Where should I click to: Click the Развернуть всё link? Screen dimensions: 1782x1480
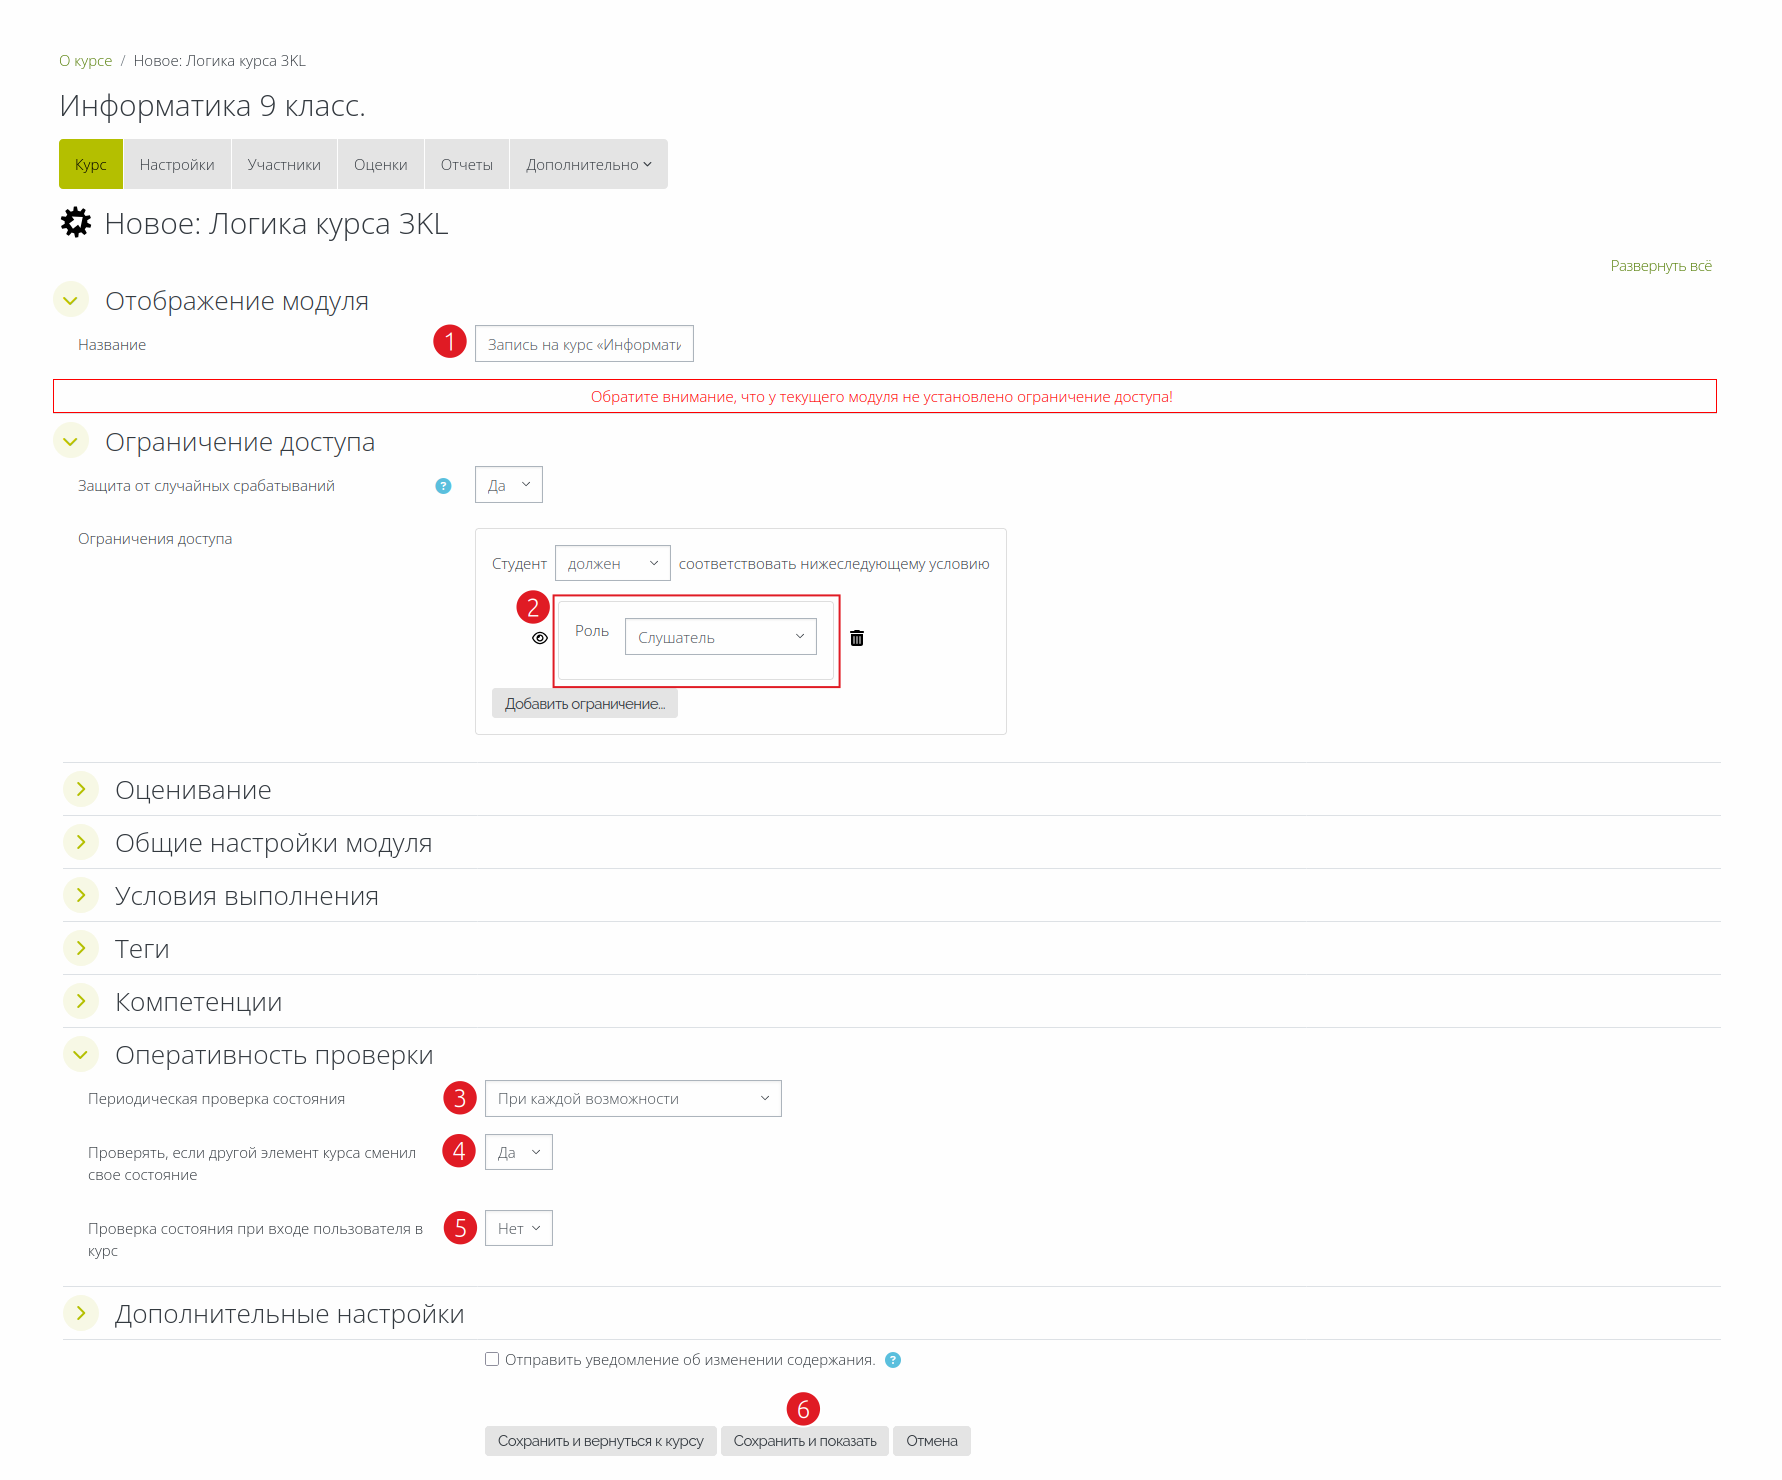pos(1660,266)
